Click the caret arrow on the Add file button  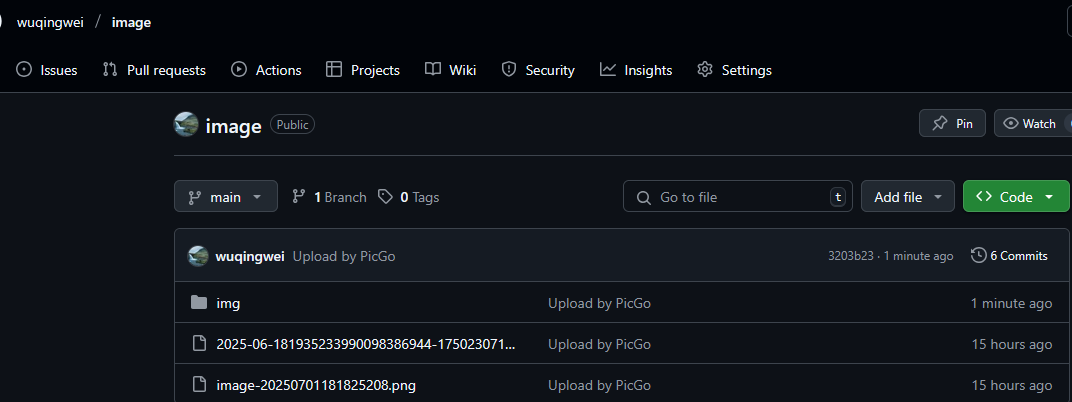click(938, 197)
